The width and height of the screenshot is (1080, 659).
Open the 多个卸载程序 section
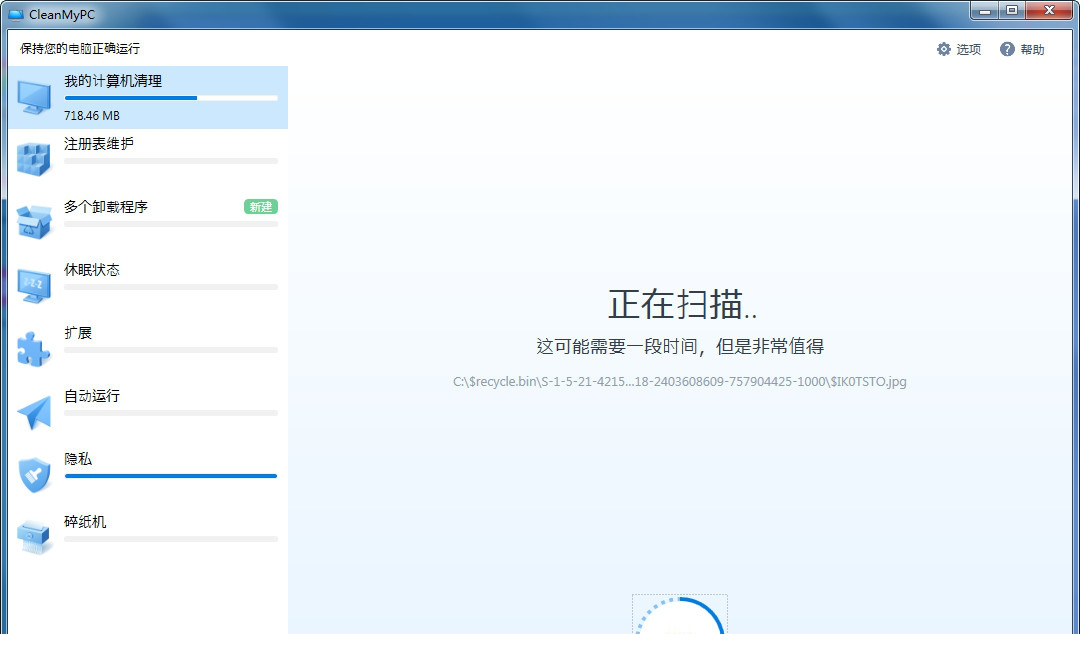click(x=148, y=223)
